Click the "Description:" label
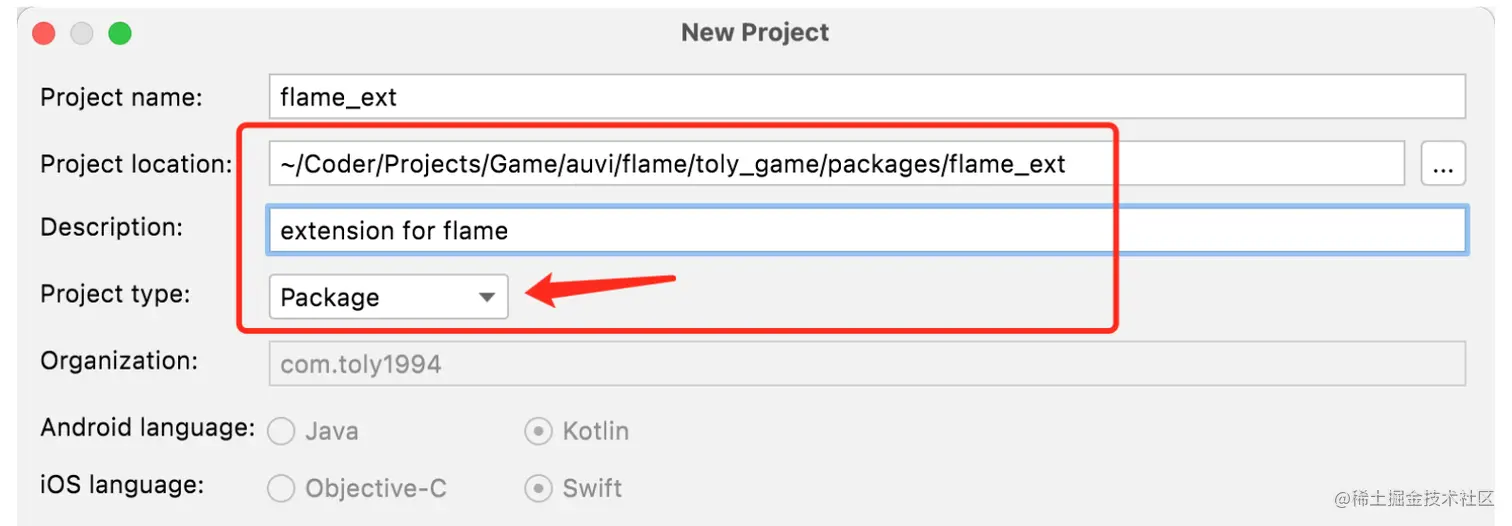This screenshot has height=526, width=1512. coord(112,227)
